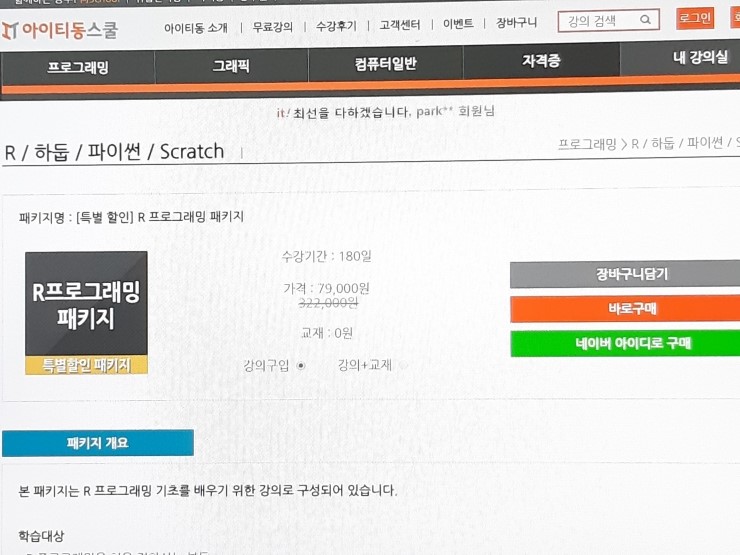Click the 아이티동스쿨 logo
Image resolution: width=740 pixels, height=555 pixels.
pyautogui.click(x=59, y=30)
